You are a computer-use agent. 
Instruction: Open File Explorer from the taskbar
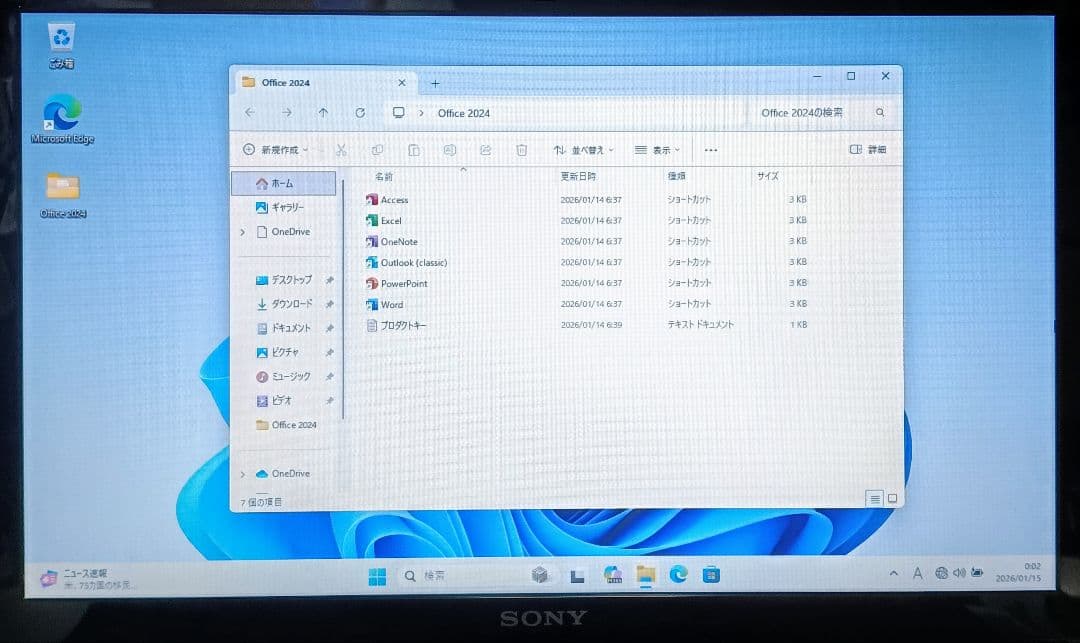(645, 574)
